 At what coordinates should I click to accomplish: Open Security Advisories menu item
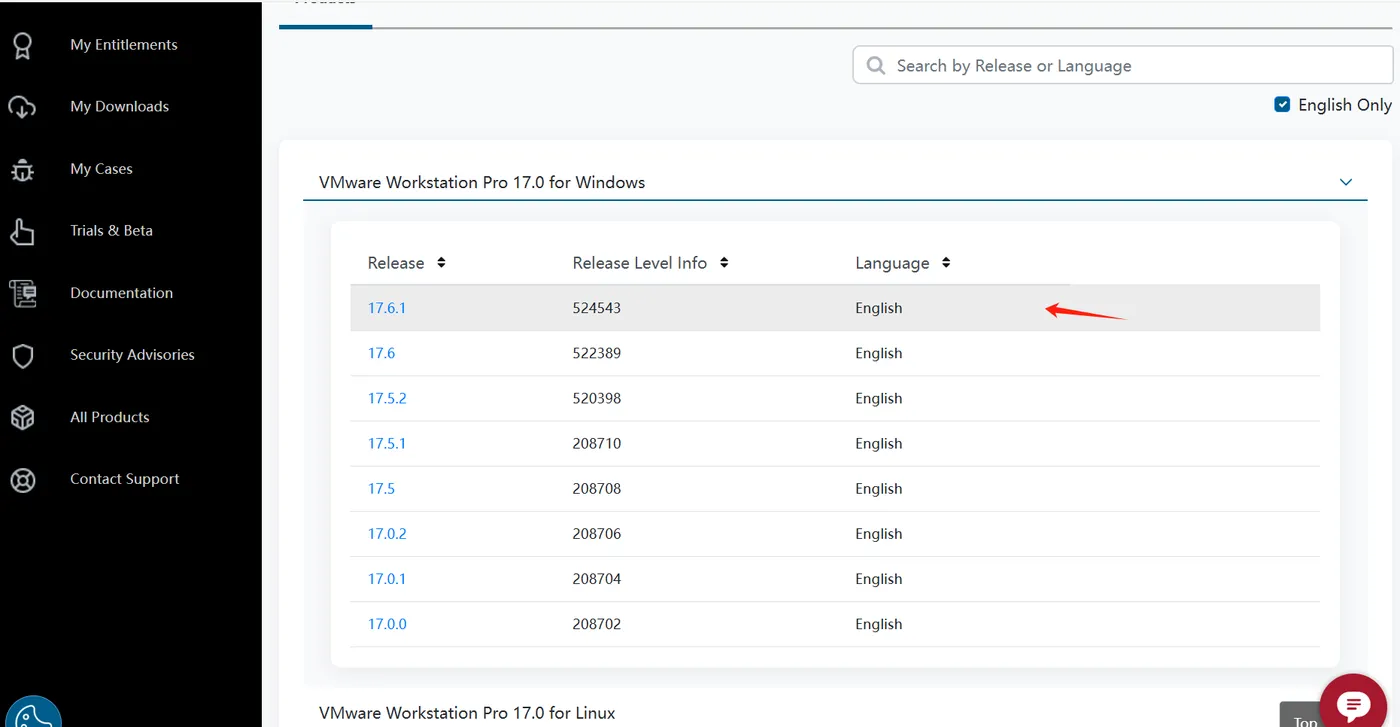(132, 355)
